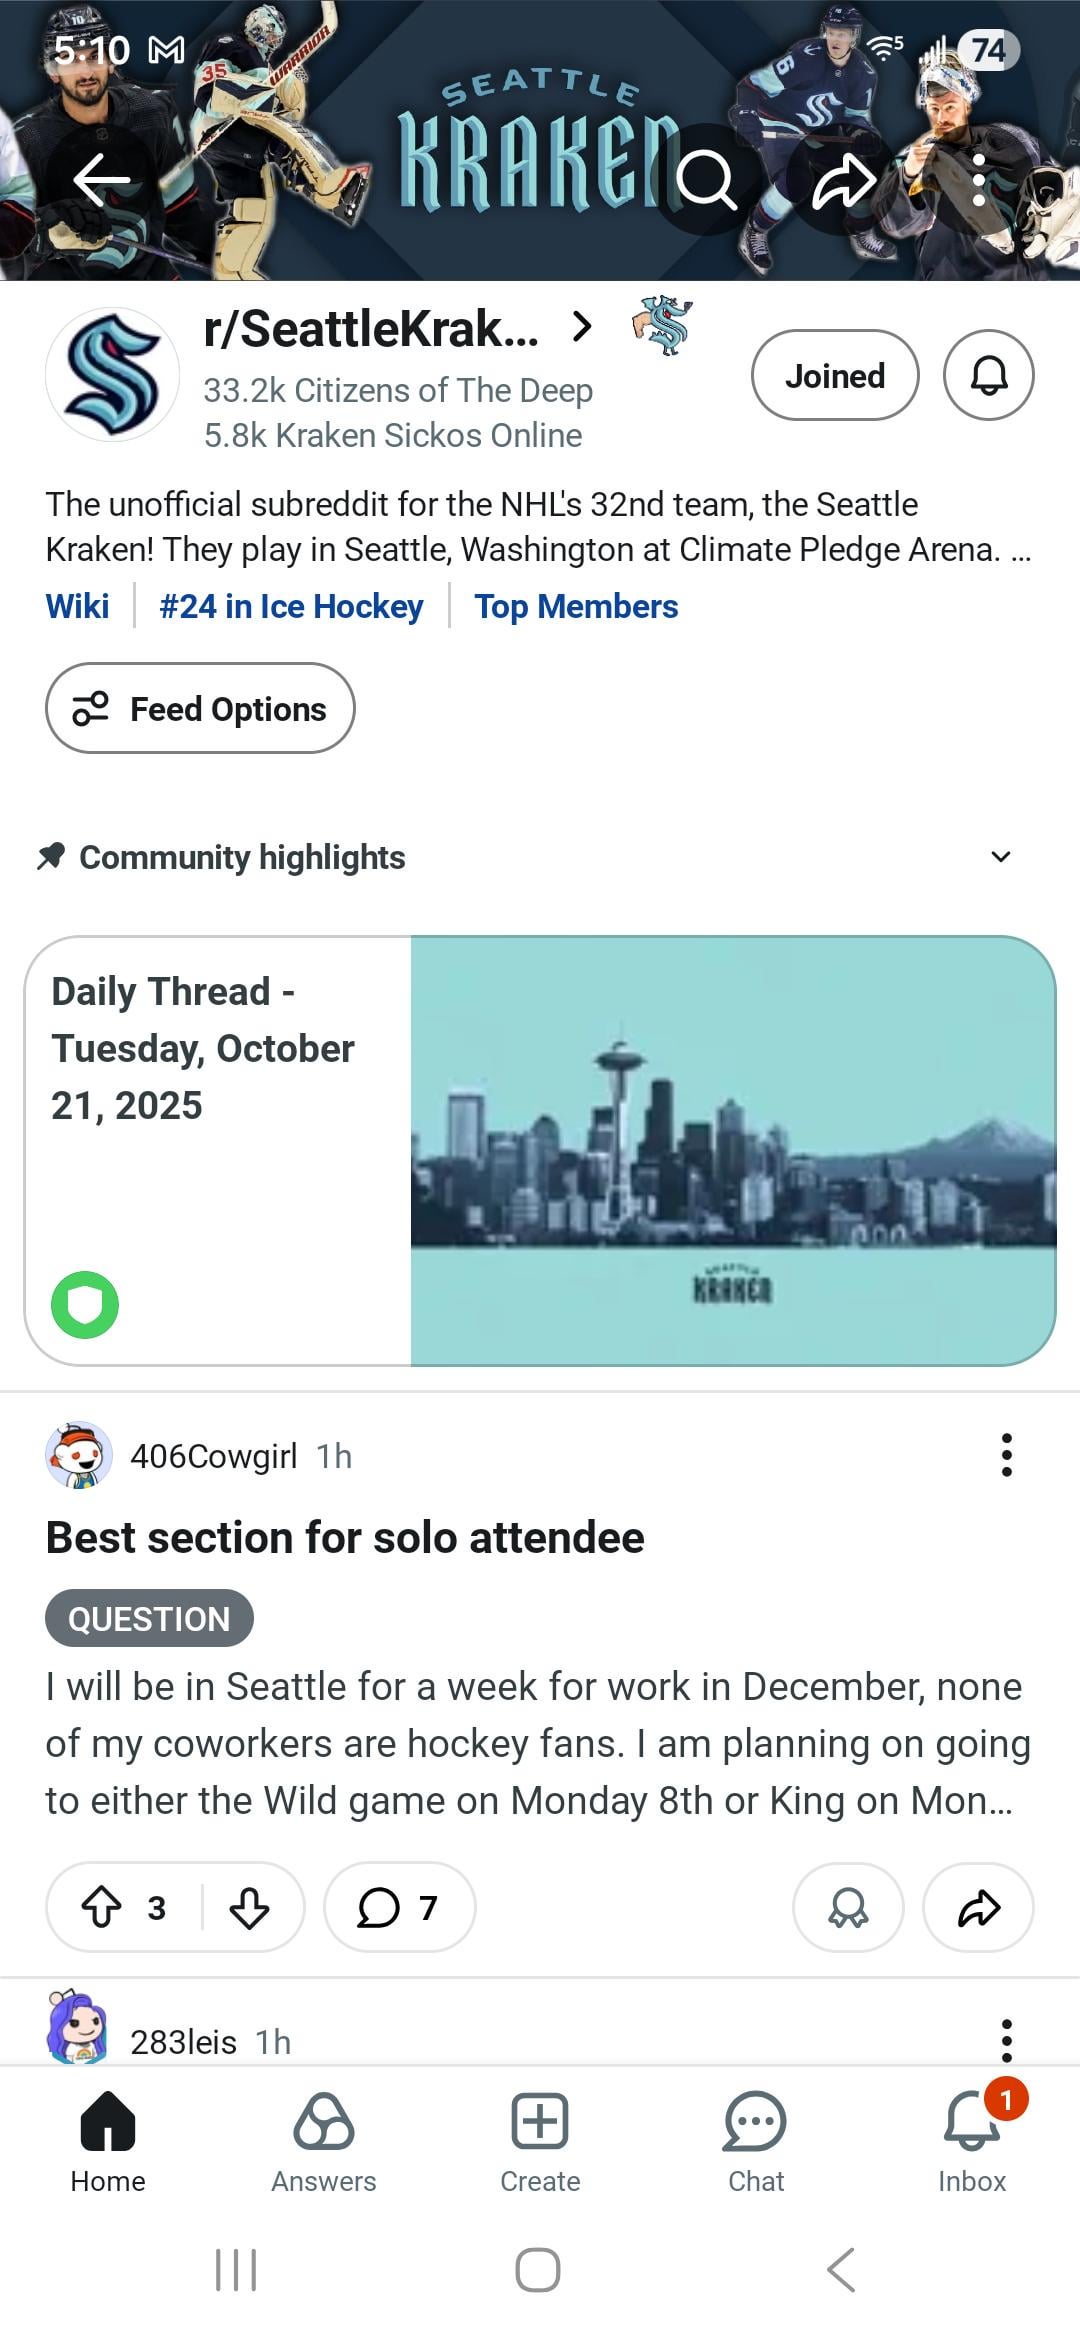The width and height of the screenshot is (1080, 2340).
Task: Open the Wiki link
Action: click(x=77, y=606)
